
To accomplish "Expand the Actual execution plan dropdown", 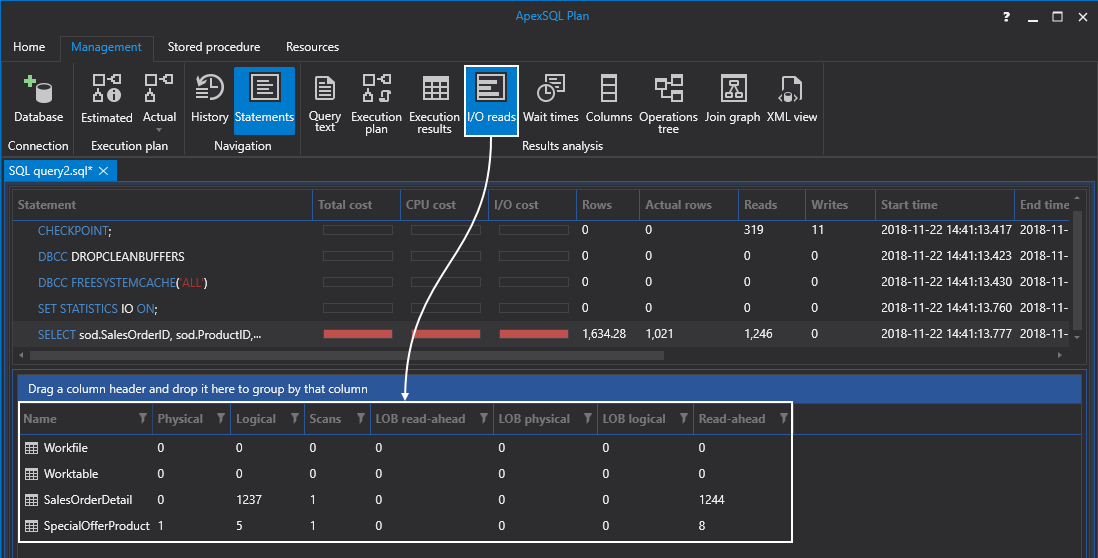I will (159, 129).
